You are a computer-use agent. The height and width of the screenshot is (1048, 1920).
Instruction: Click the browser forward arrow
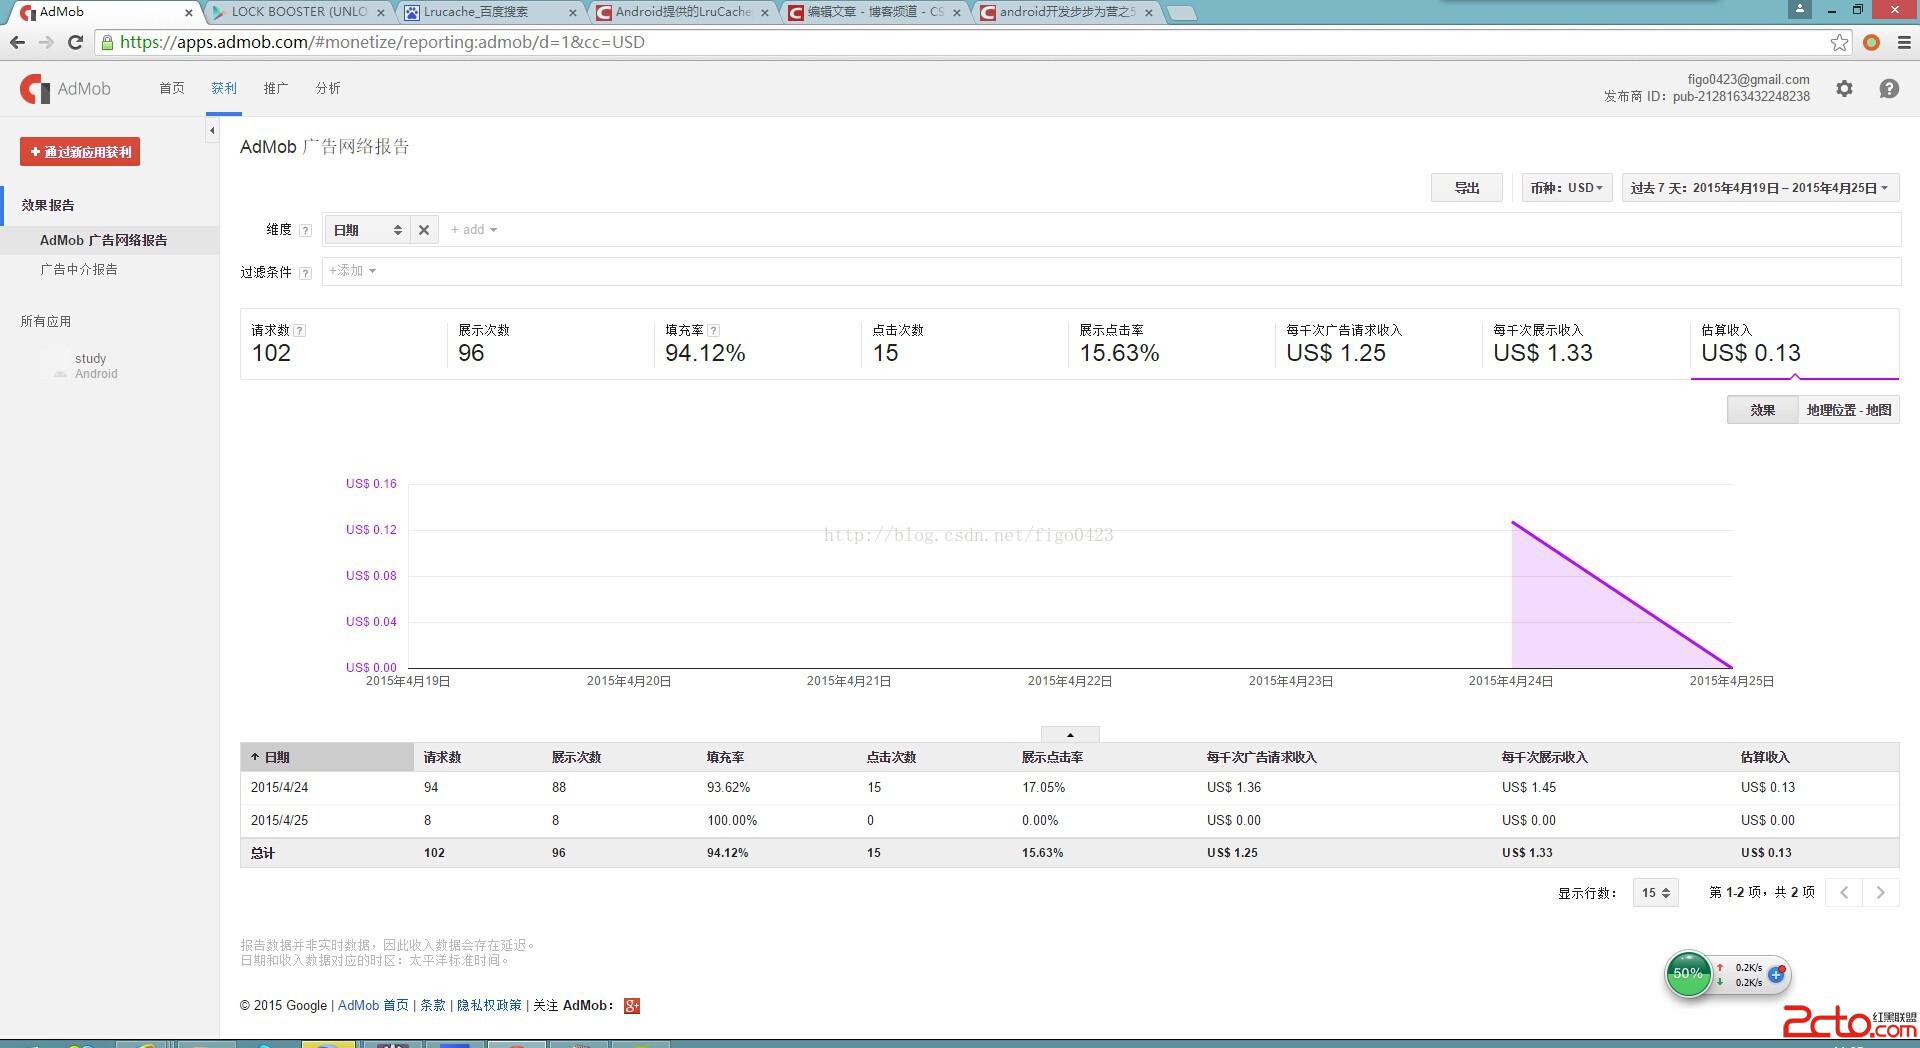pos(46,42)
